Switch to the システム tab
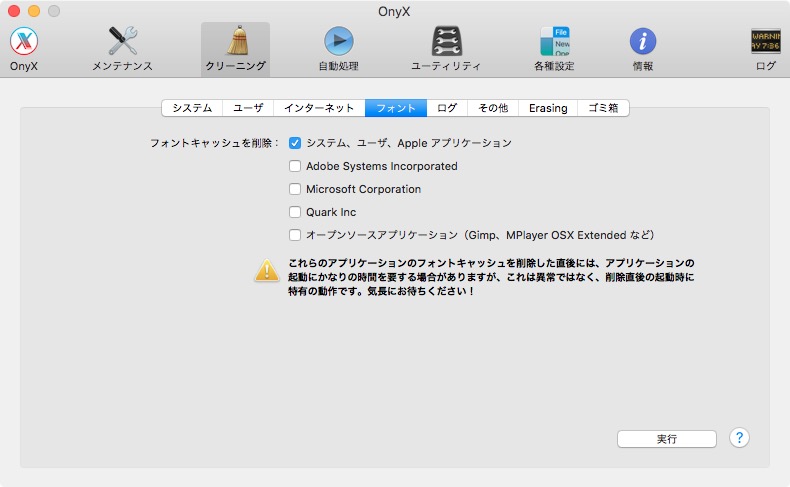790x487 pixels. (x=192, y=108)
